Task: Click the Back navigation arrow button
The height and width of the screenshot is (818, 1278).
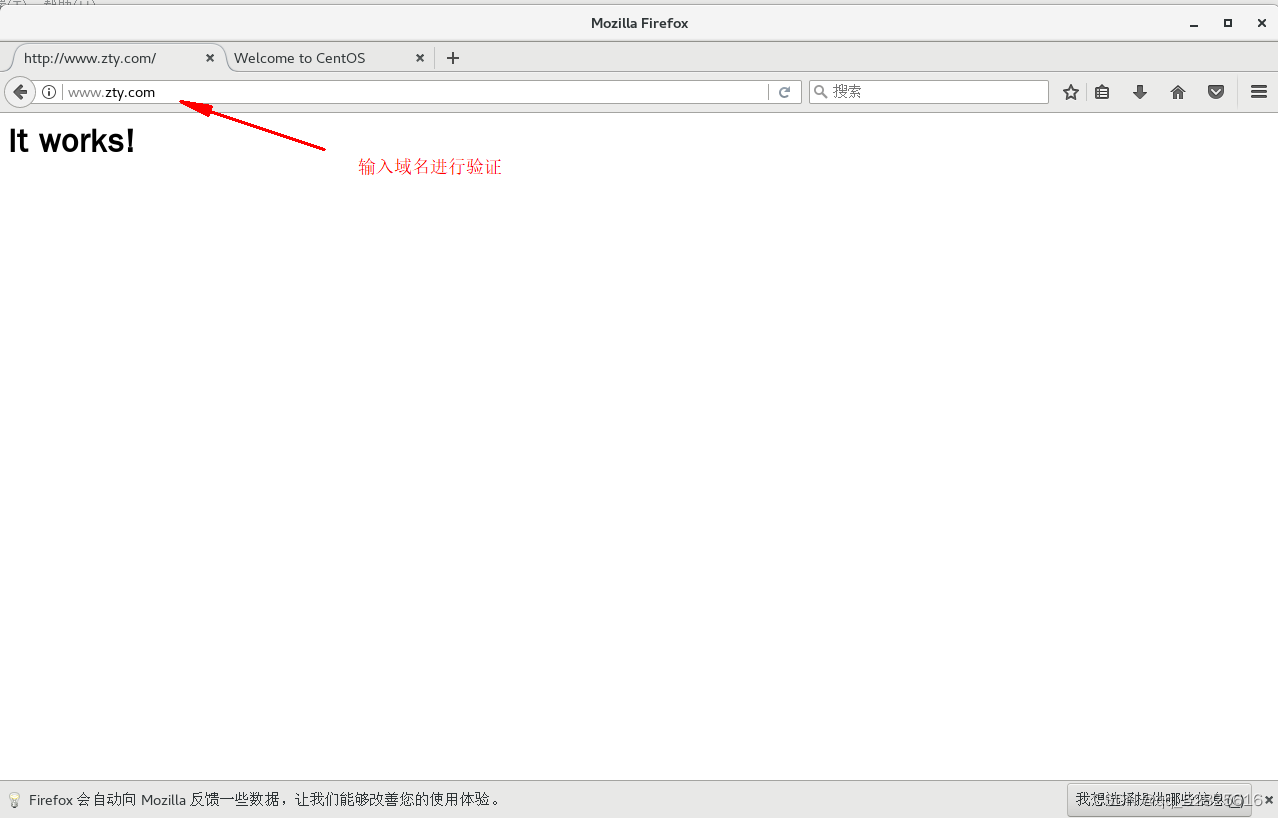Action: point(20,92)
